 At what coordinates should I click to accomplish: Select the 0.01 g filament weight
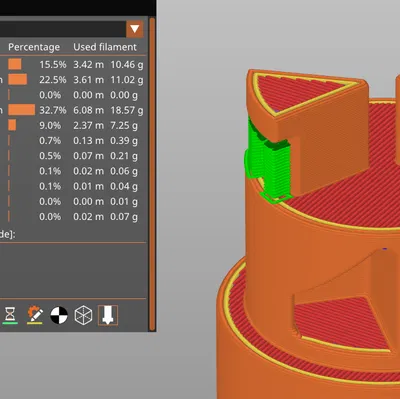coord(124,202)
